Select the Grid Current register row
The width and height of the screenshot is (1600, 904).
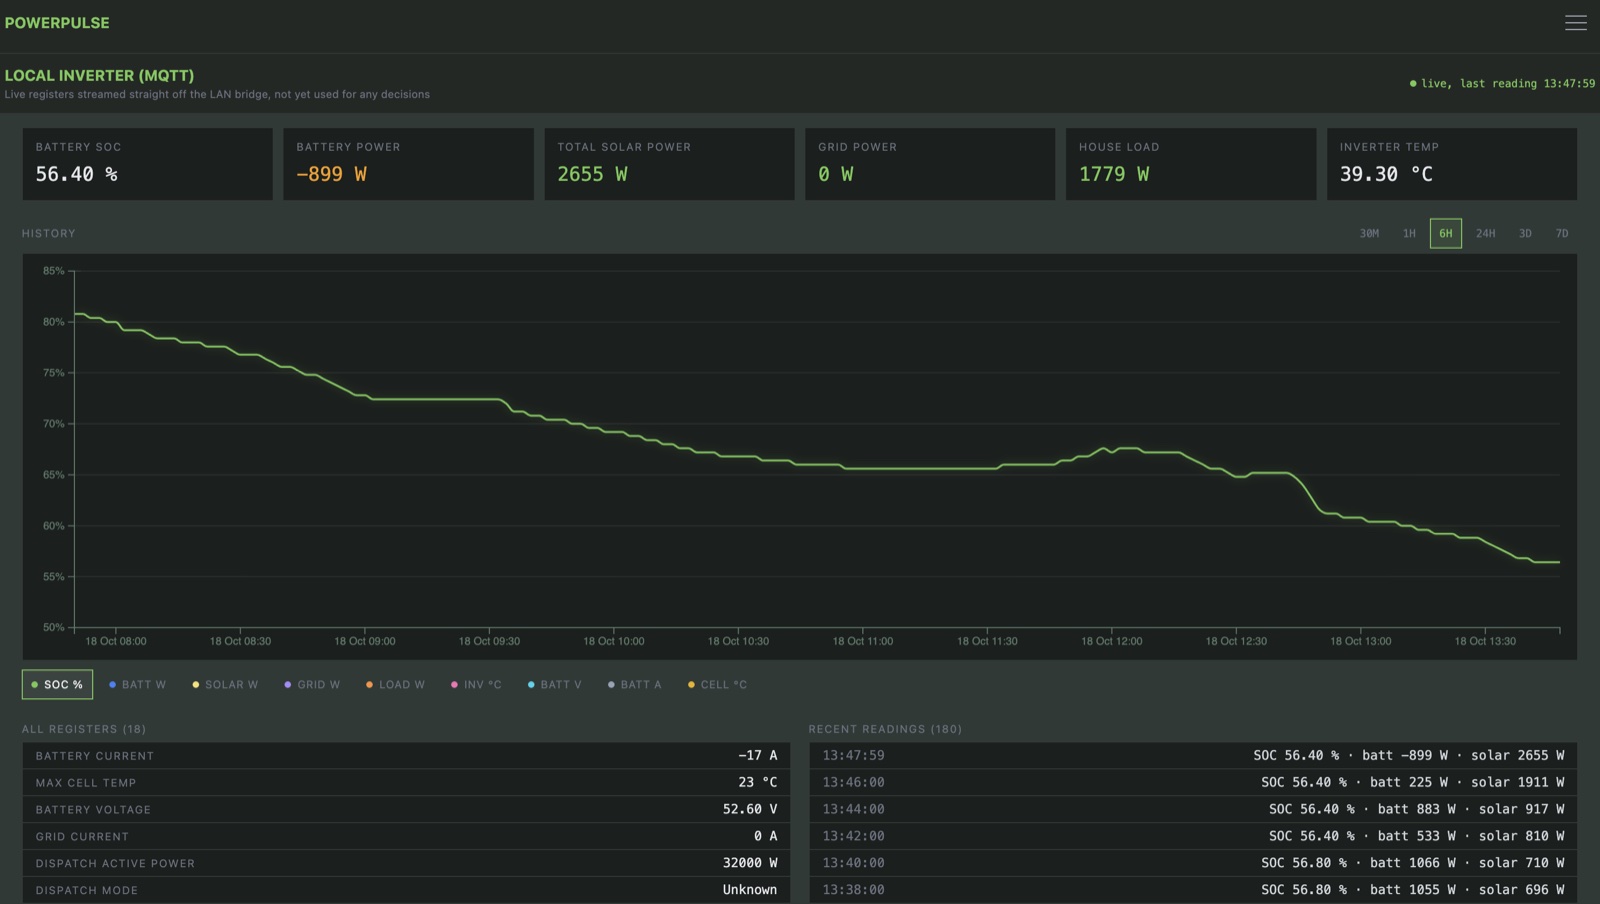(406, 836)
